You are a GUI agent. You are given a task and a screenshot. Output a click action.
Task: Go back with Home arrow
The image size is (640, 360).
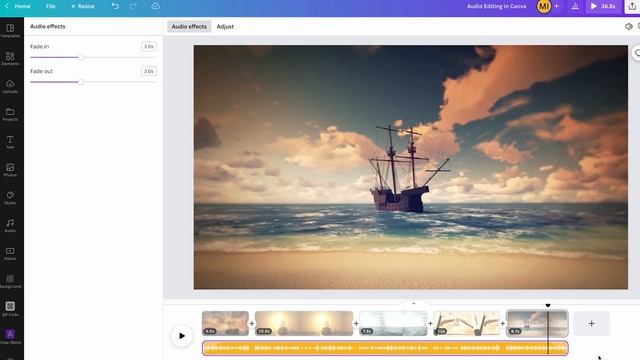coord(7,6)
